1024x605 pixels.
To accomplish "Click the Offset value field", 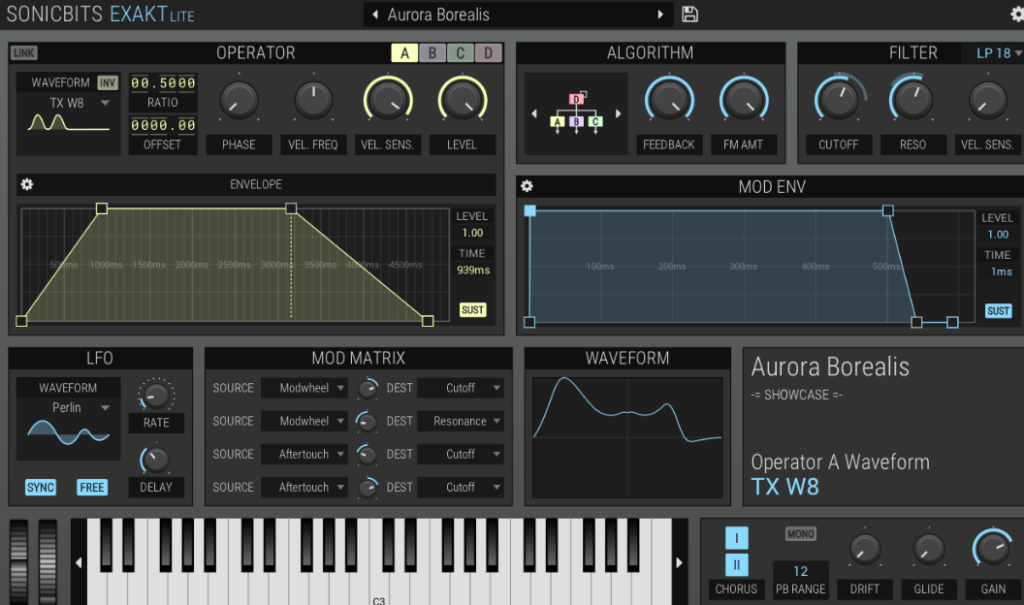I will (163, 125).
